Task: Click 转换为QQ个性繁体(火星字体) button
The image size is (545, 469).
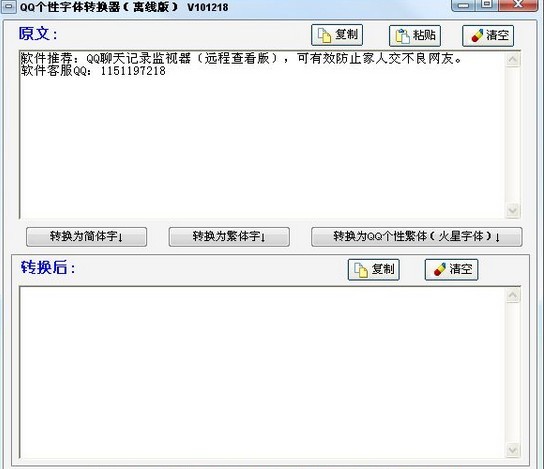Action: pyautogui.click(x=416, y=237)
